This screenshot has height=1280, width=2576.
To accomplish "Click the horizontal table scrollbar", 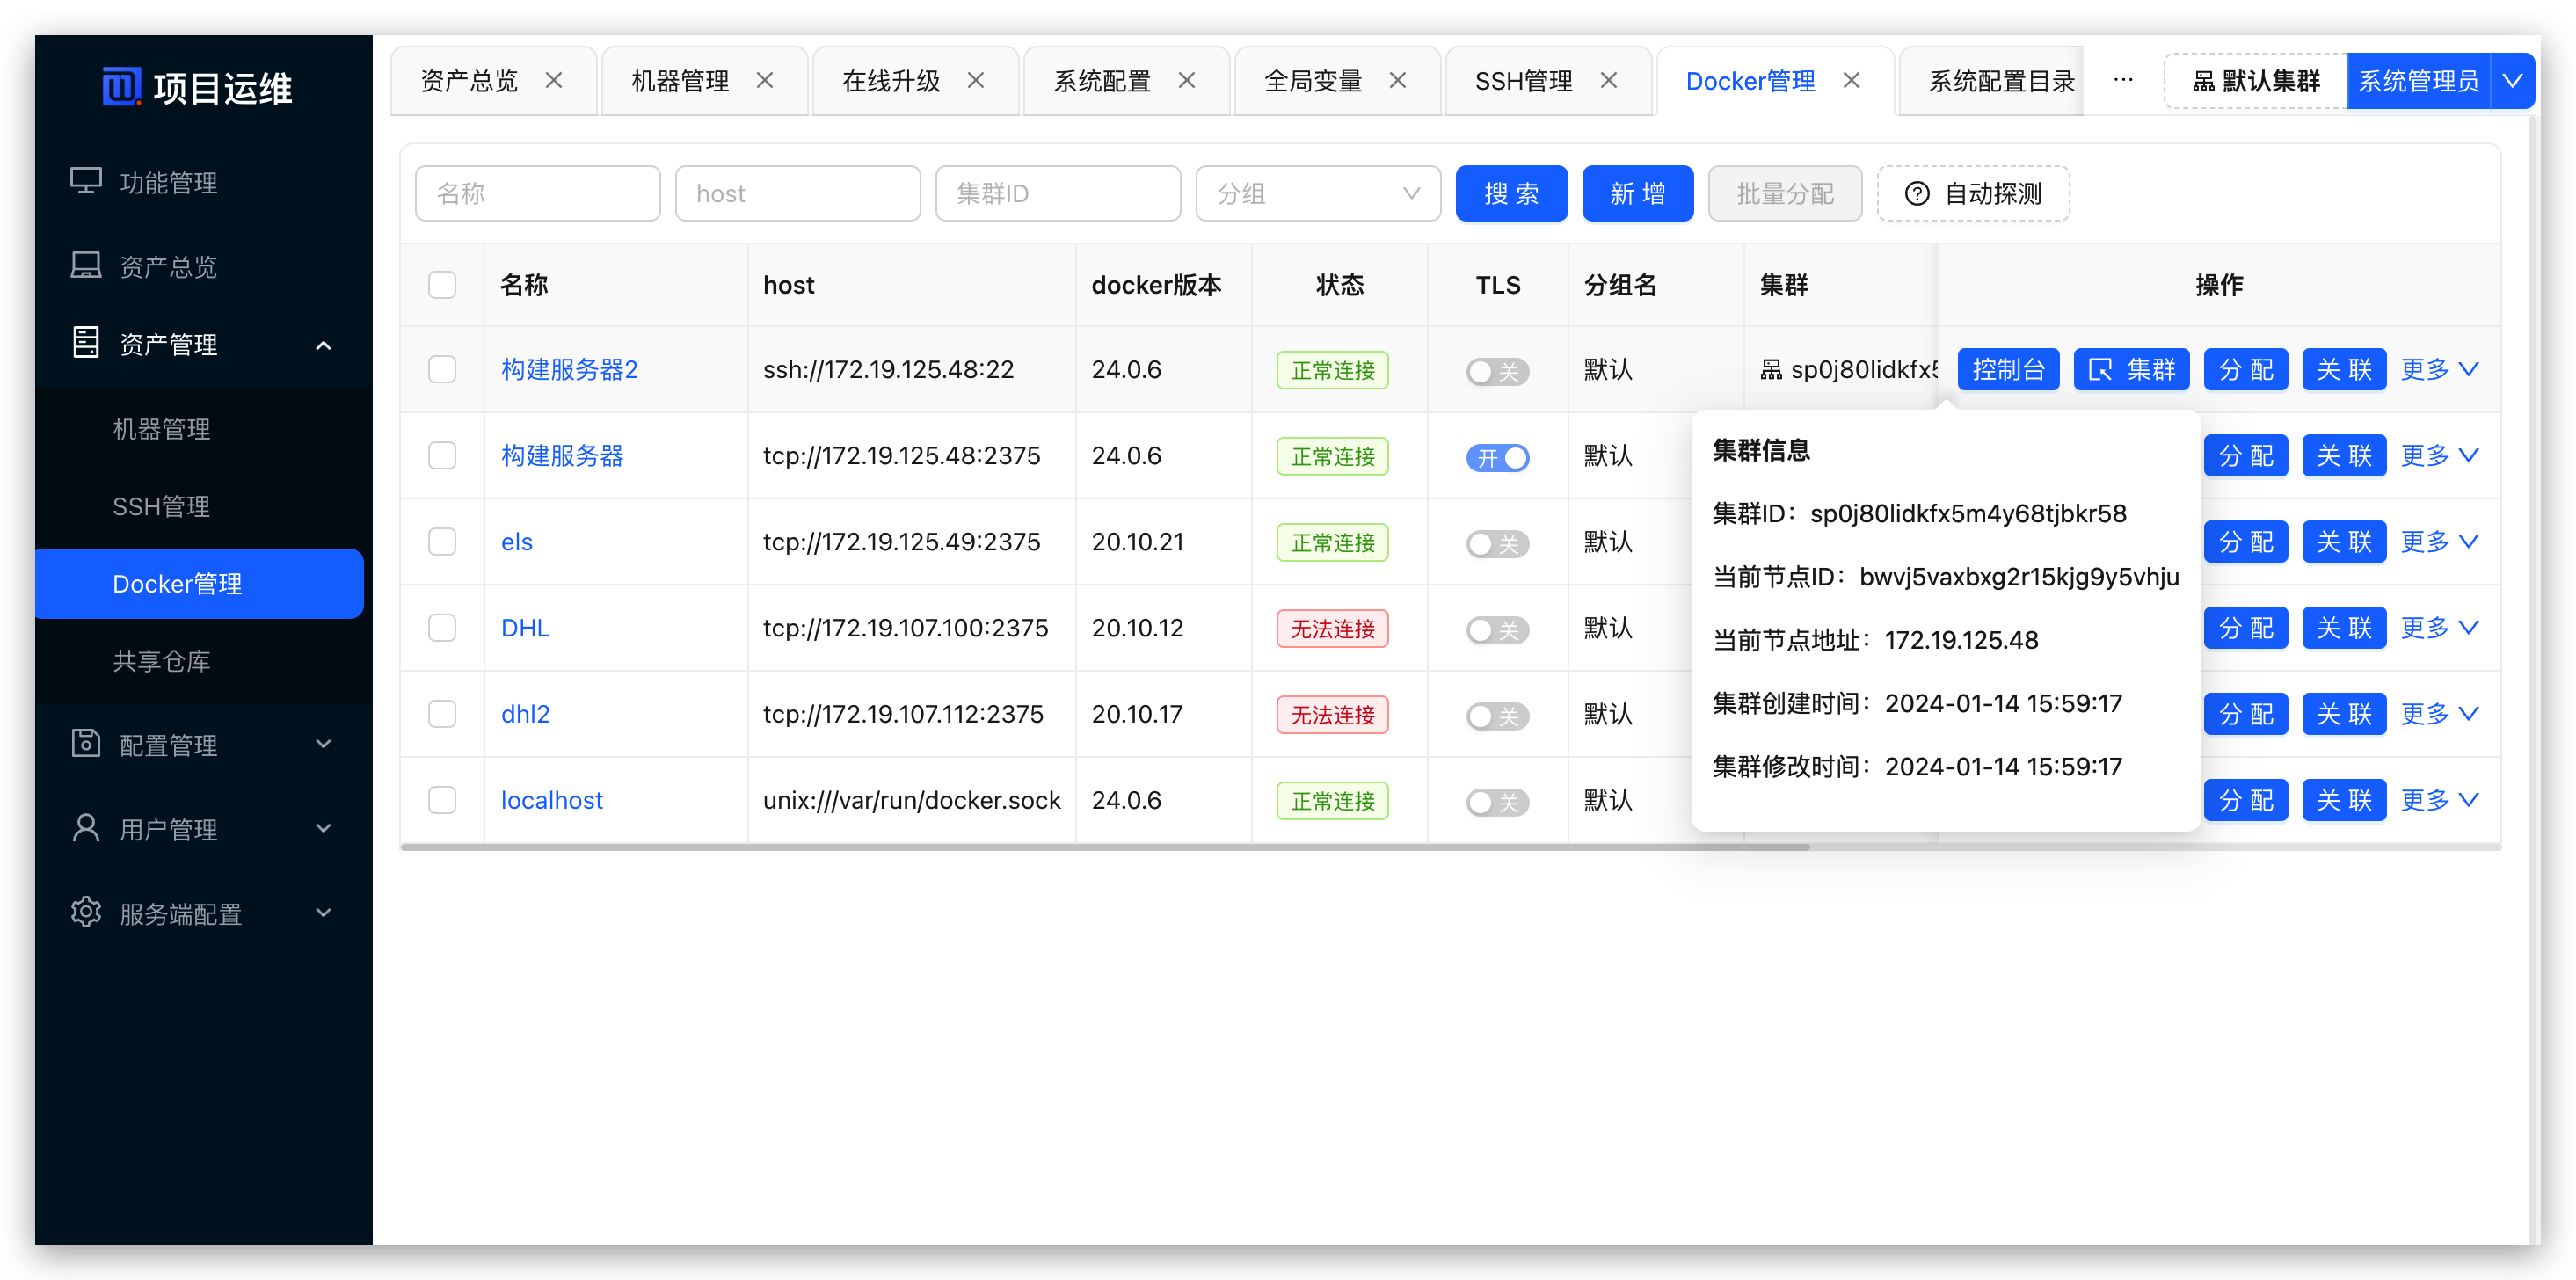I will click(x=1100, y=847).
